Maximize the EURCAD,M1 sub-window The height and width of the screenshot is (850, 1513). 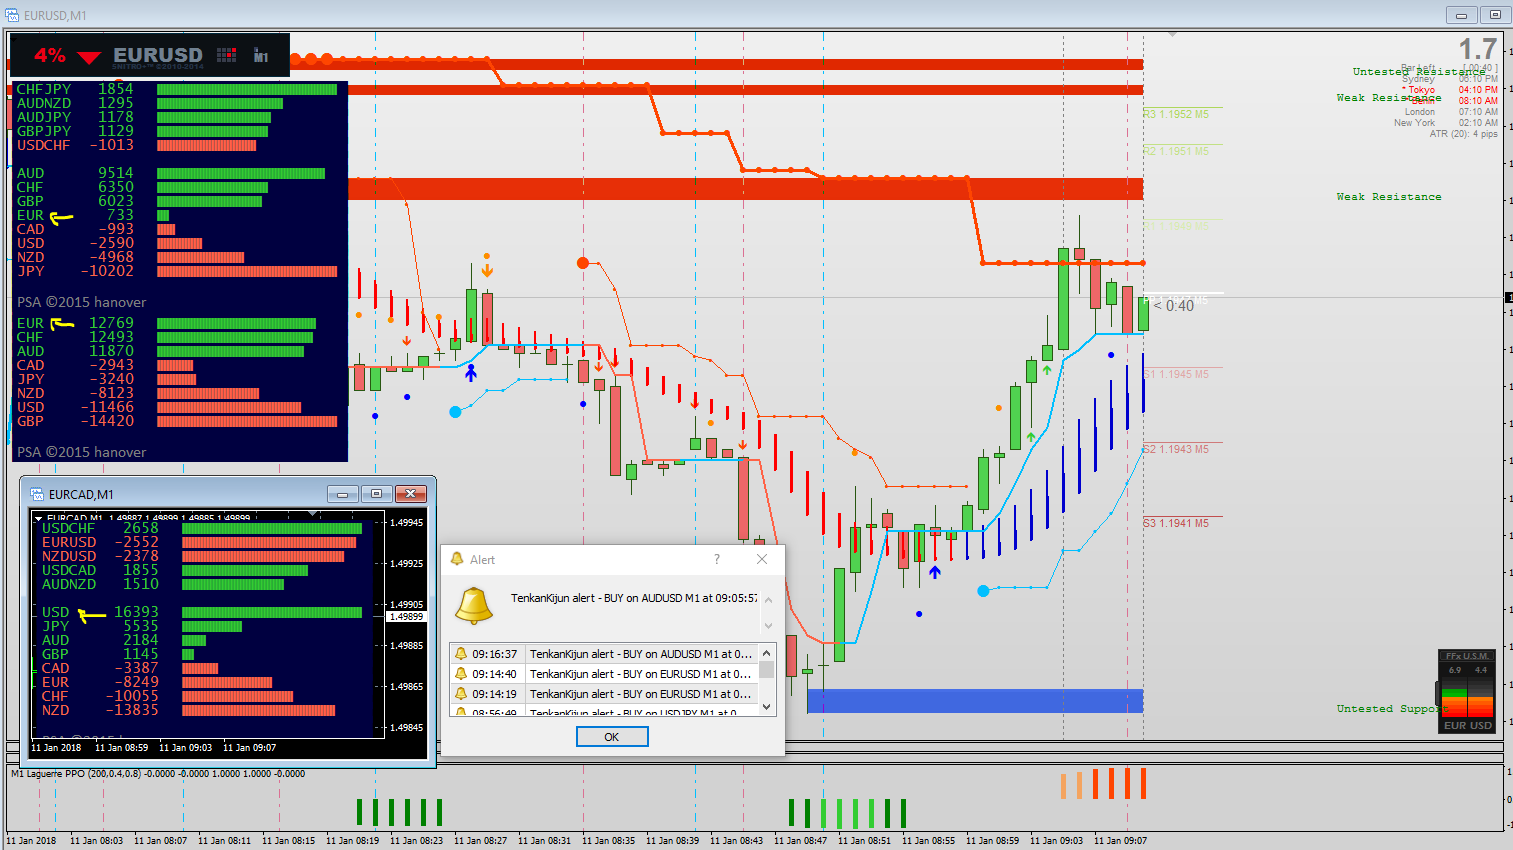[376, 494]
